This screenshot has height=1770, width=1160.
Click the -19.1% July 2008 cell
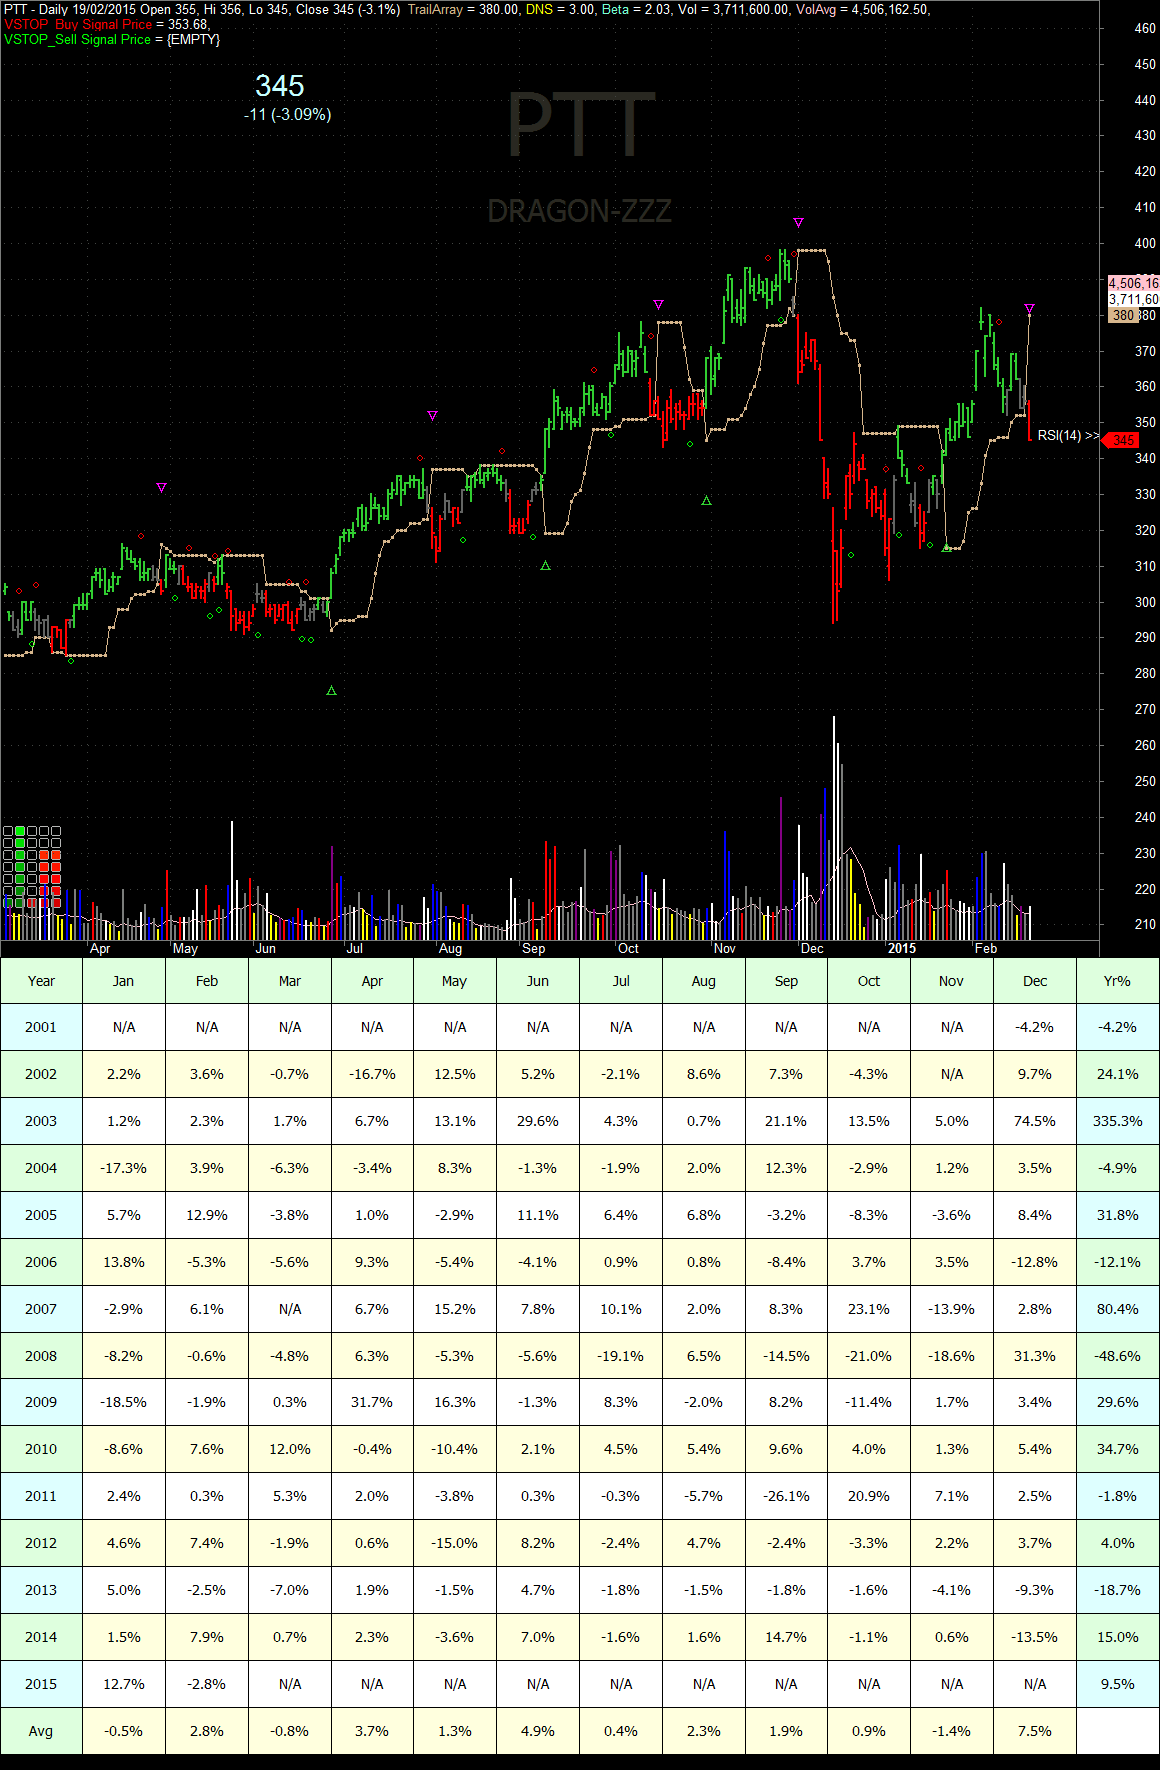pyautogui.click(x=621, y=1356)
